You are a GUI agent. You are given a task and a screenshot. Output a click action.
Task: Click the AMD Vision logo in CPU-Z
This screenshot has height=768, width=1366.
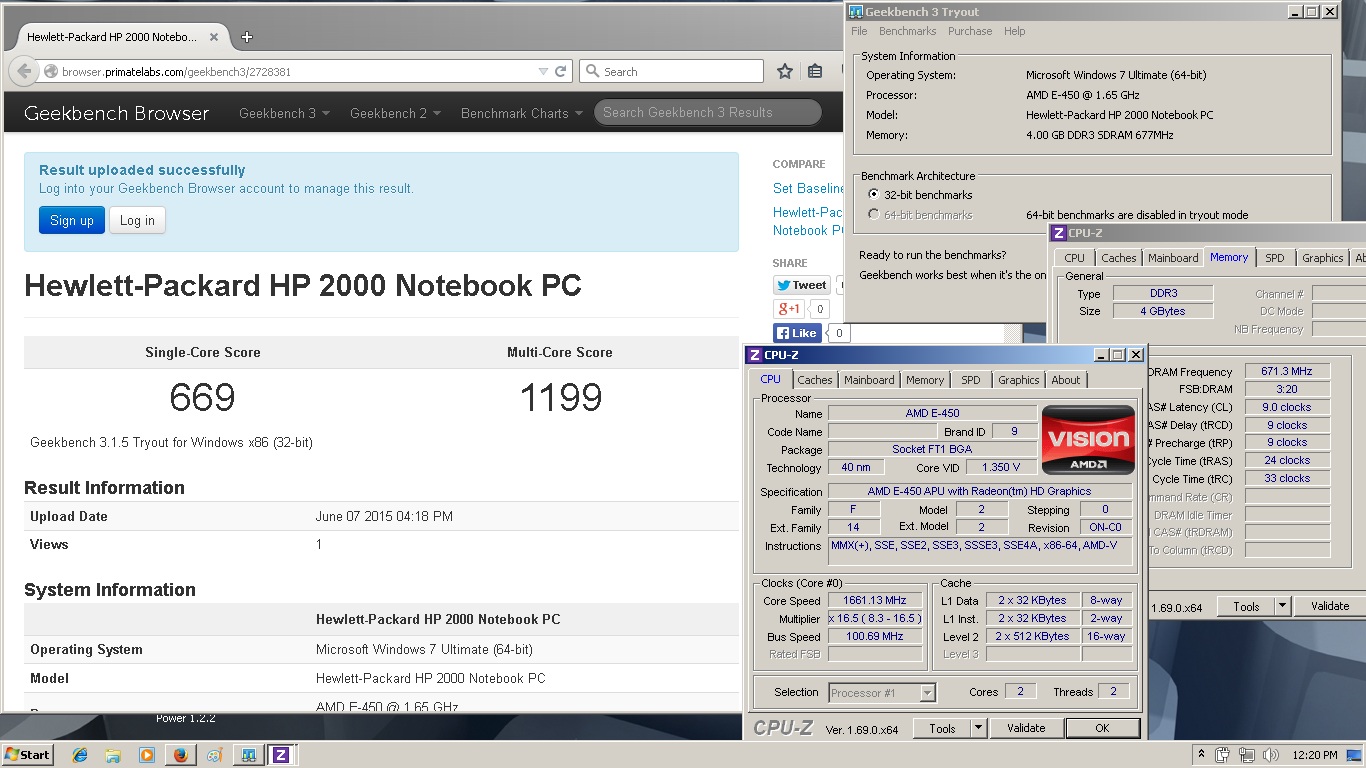[1088, 439]
